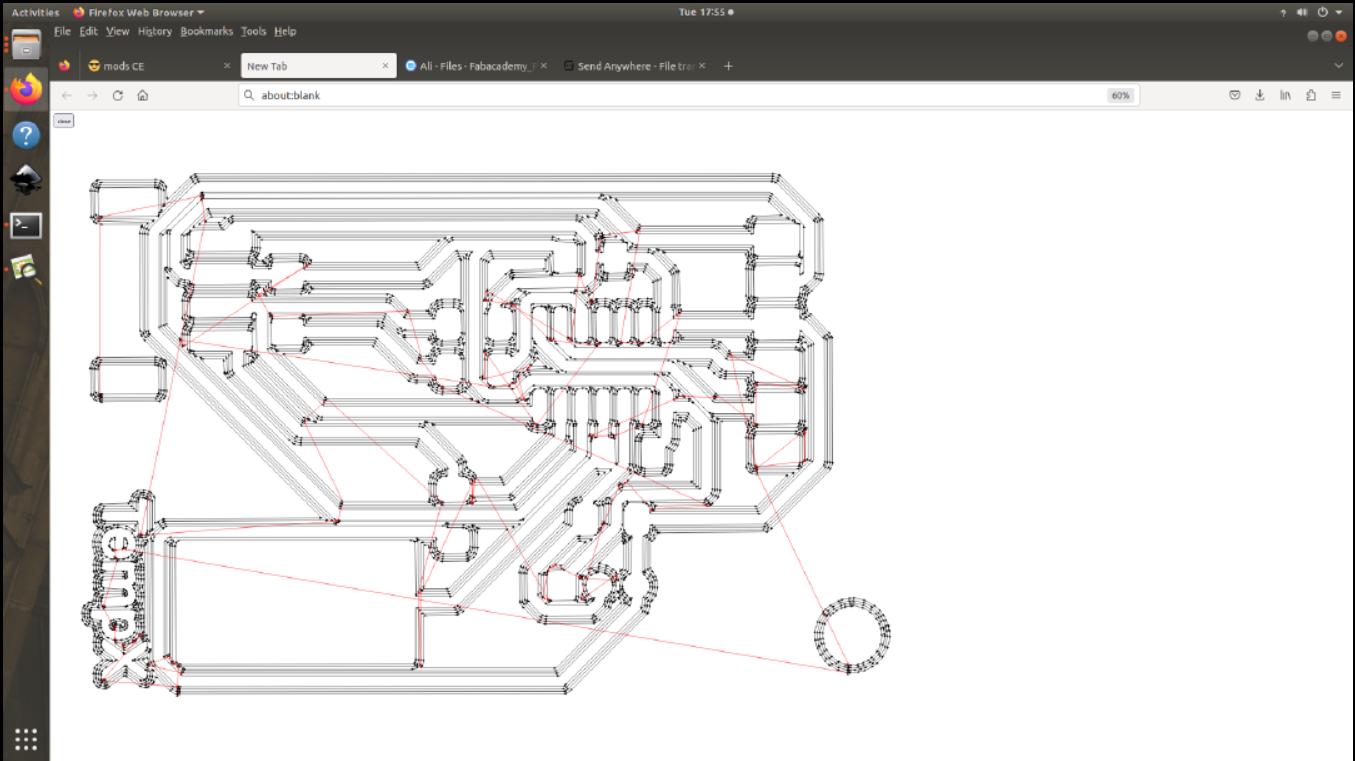
Task: Open the clock showing Tue 17:55
Action: click(706, 12)
